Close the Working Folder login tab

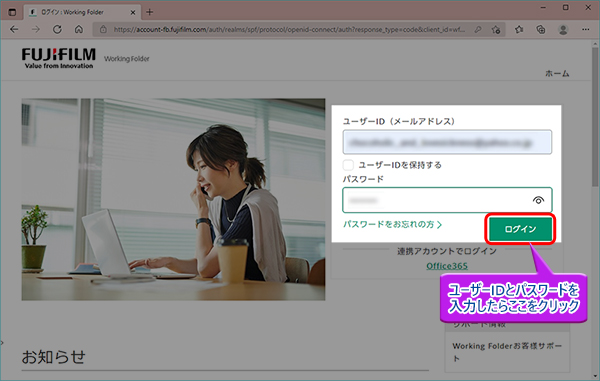pyautogui.click(x=133, y=12)
